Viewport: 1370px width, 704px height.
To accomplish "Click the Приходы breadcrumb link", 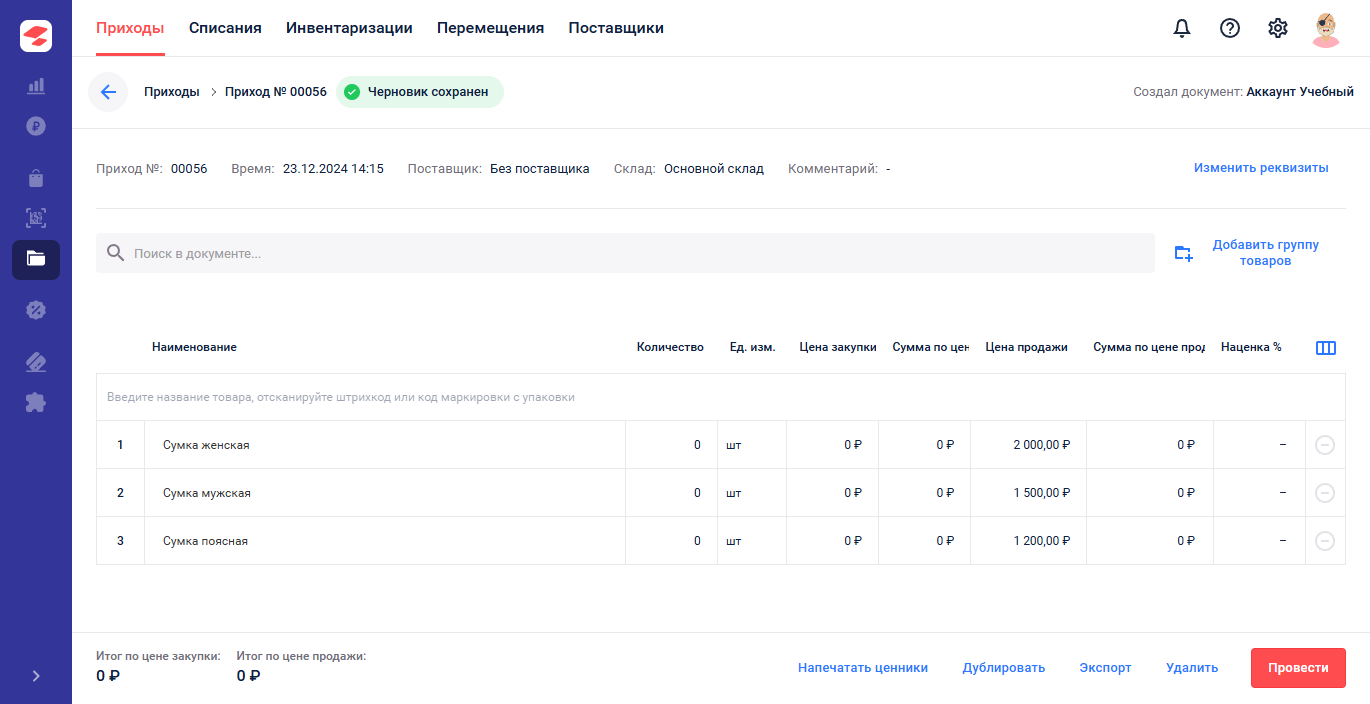I will [172, 92].
